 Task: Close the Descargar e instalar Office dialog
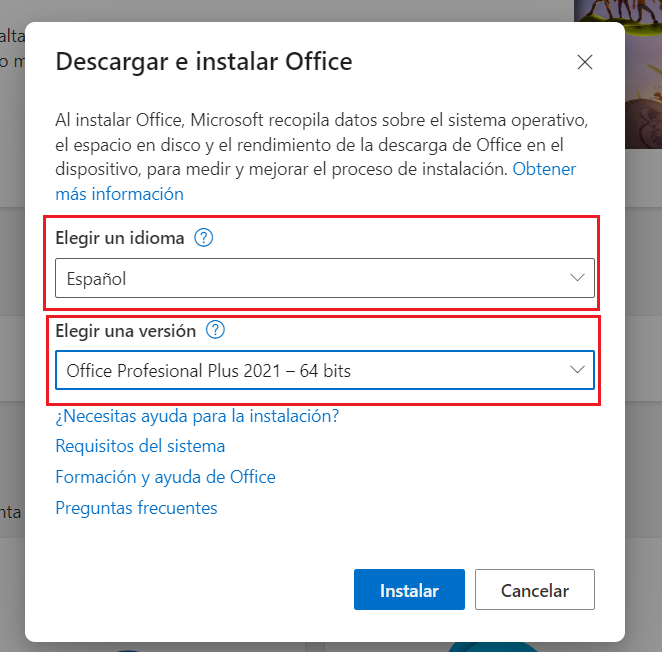(585, 62)
